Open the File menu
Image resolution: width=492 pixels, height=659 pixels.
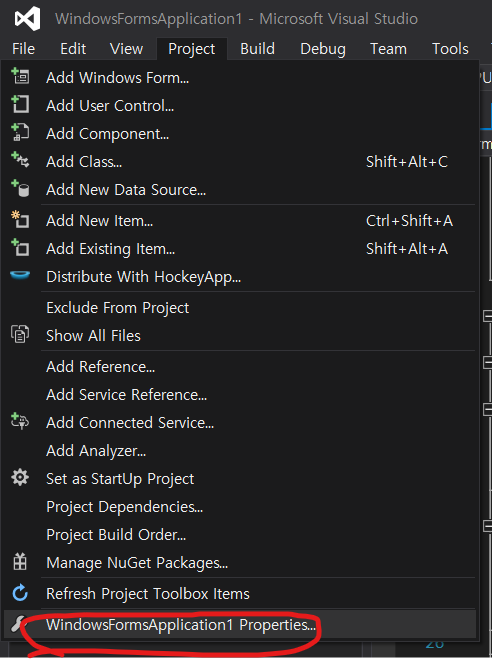(x=24, y=49)
